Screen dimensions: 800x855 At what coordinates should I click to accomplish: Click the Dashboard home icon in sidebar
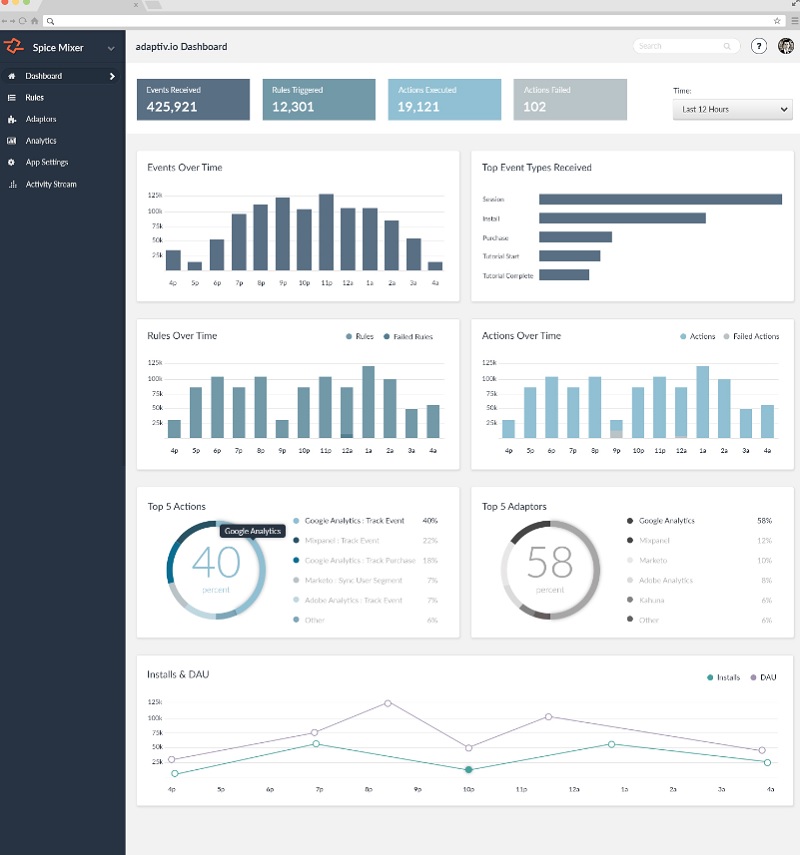[x=11, y=76]
